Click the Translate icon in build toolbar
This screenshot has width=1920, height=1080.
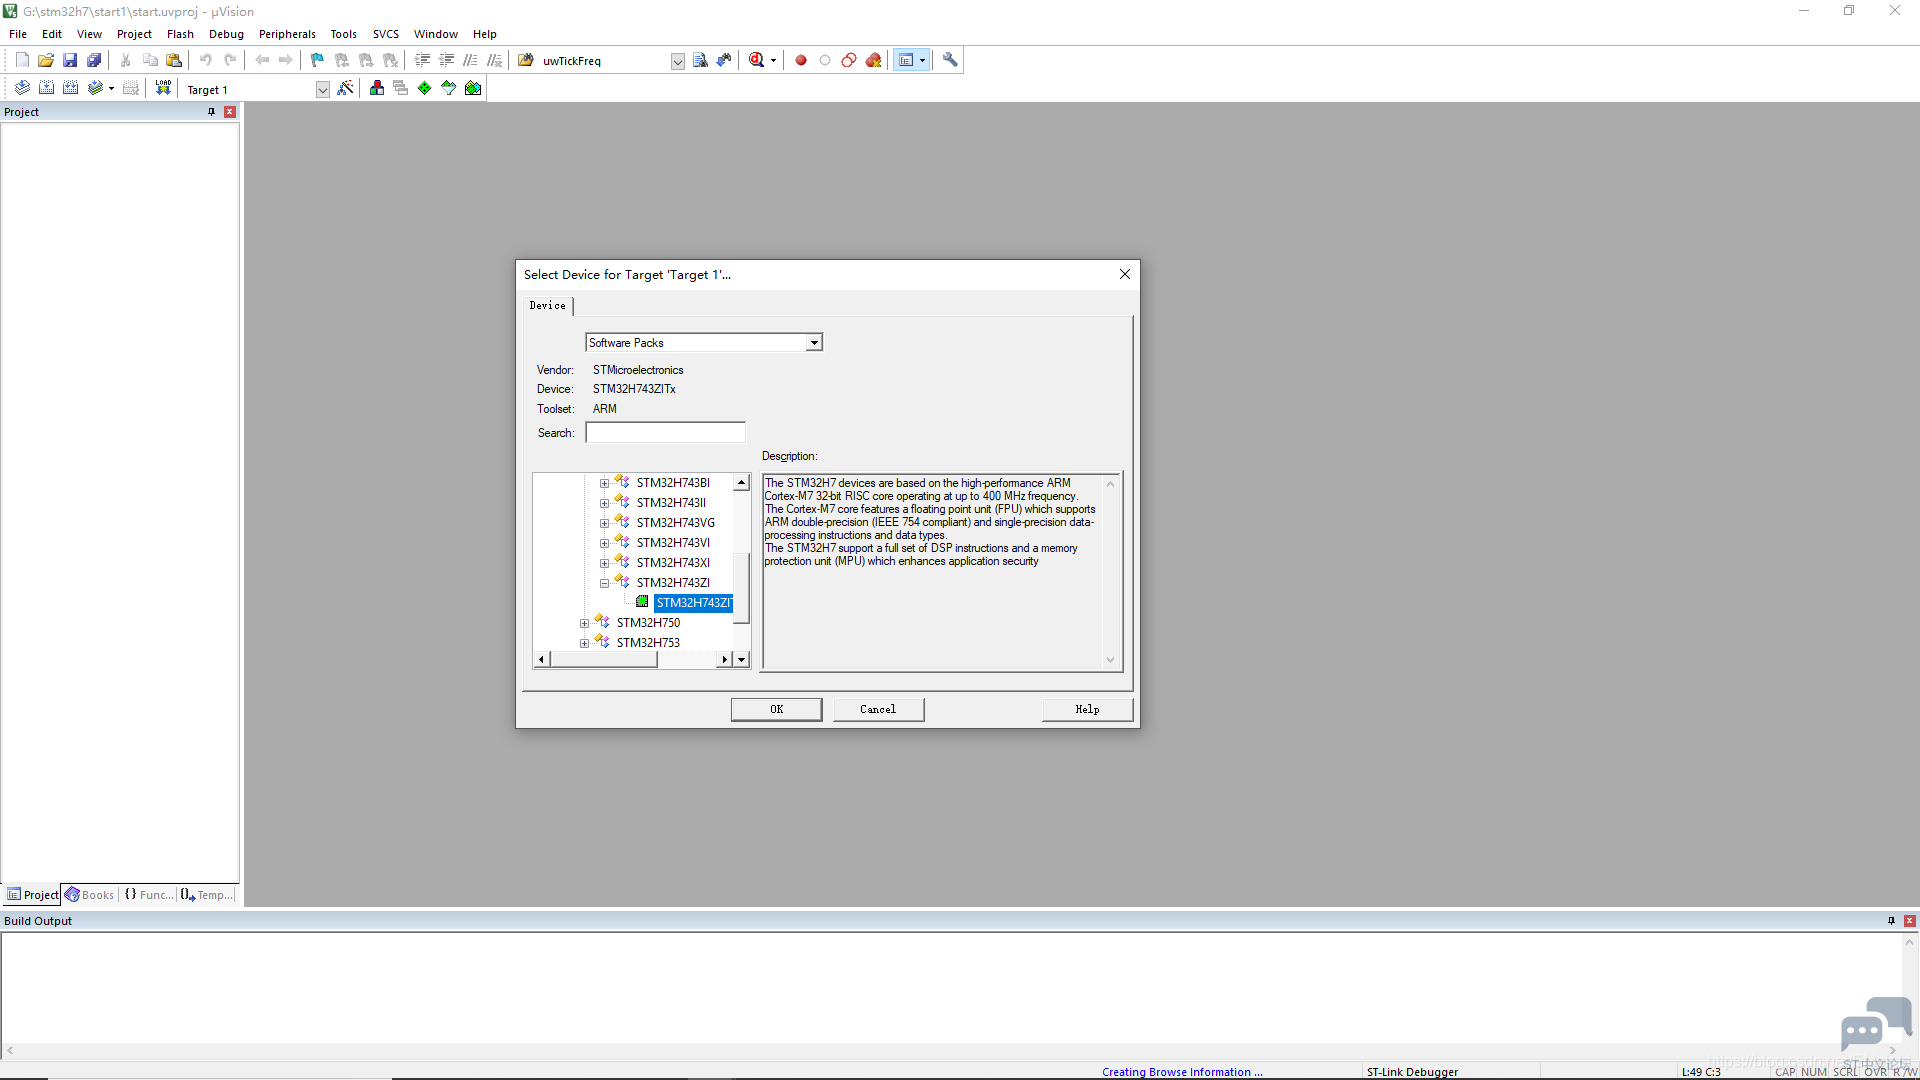click(22, 89)
